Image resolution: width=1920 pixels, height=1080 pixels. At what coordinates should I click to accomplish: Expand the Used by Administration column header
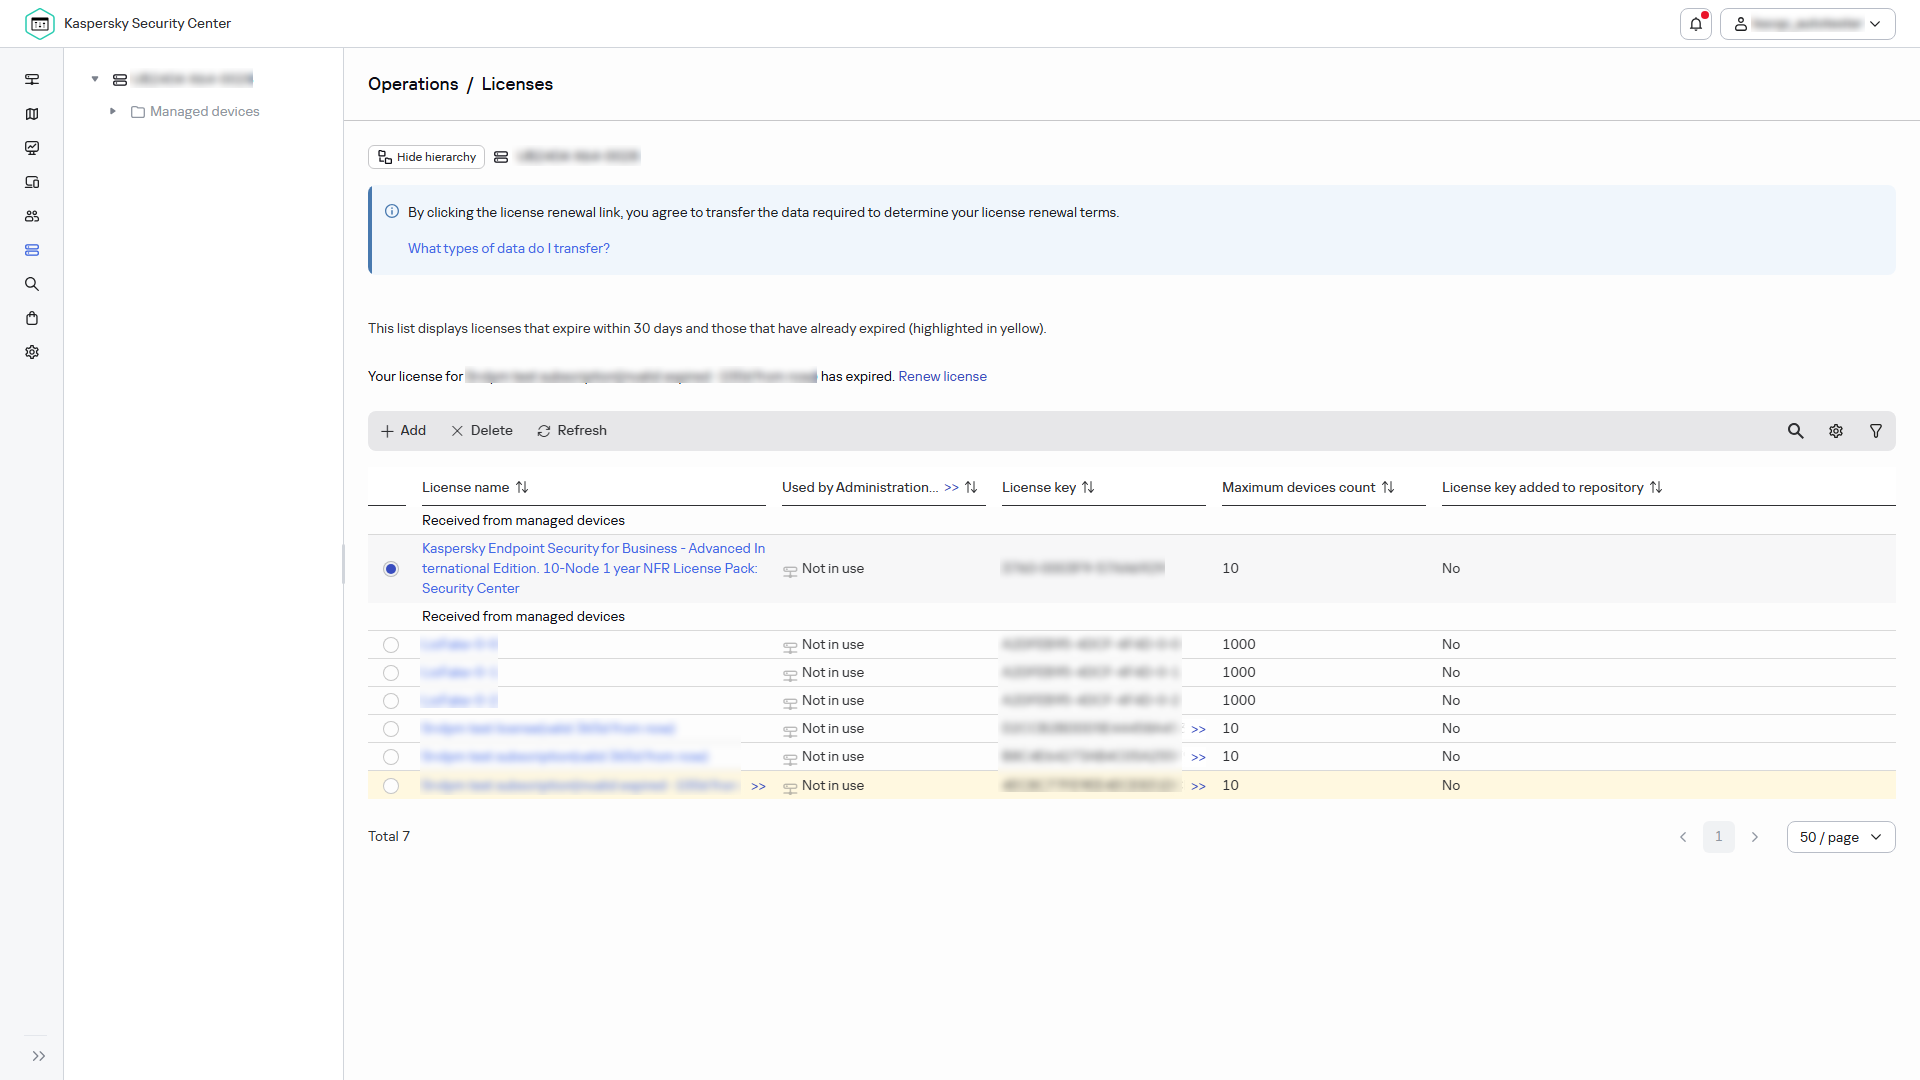pos(952,488)
